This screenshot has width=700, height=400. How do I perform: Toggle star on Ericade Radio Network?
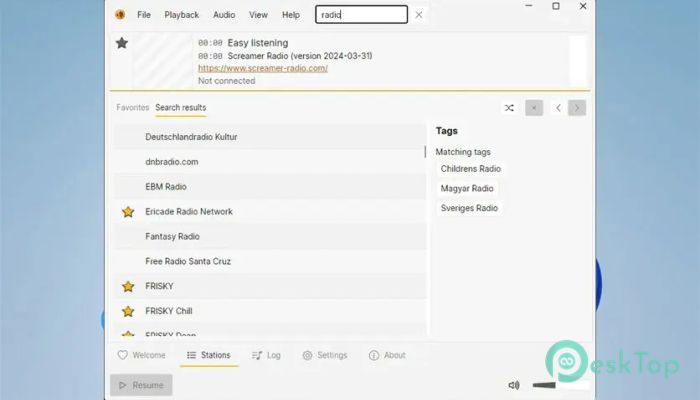coord(128,212)
